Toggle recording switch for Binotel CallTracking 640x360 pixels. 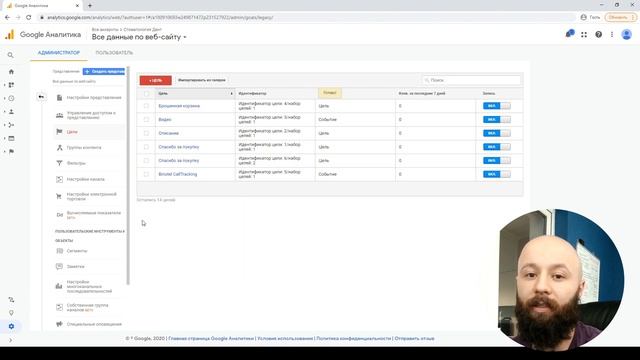(497, 174)
